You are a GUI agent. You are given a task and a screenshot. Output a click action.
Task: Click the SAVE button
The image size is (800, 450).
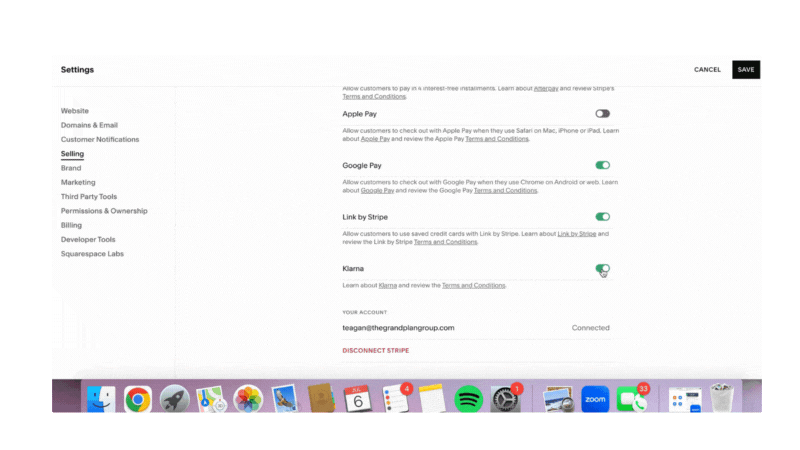click(x=746, y=70)
